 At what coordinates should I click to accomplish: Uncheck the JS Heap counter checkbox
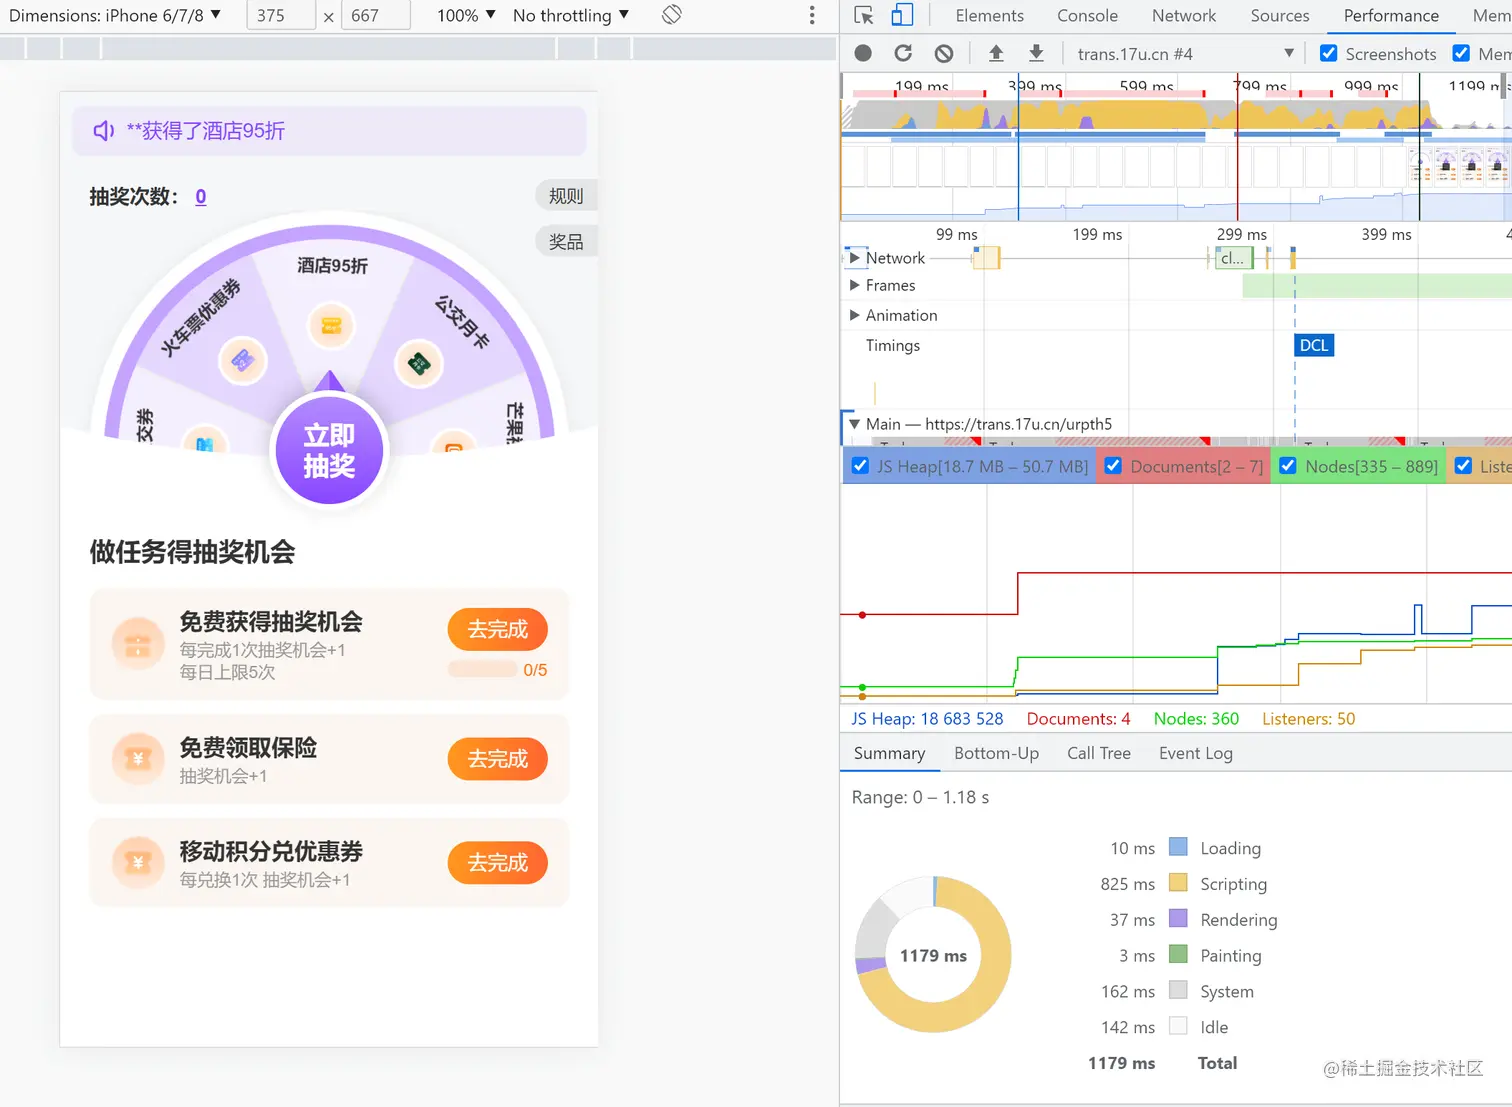coord(860,466)
